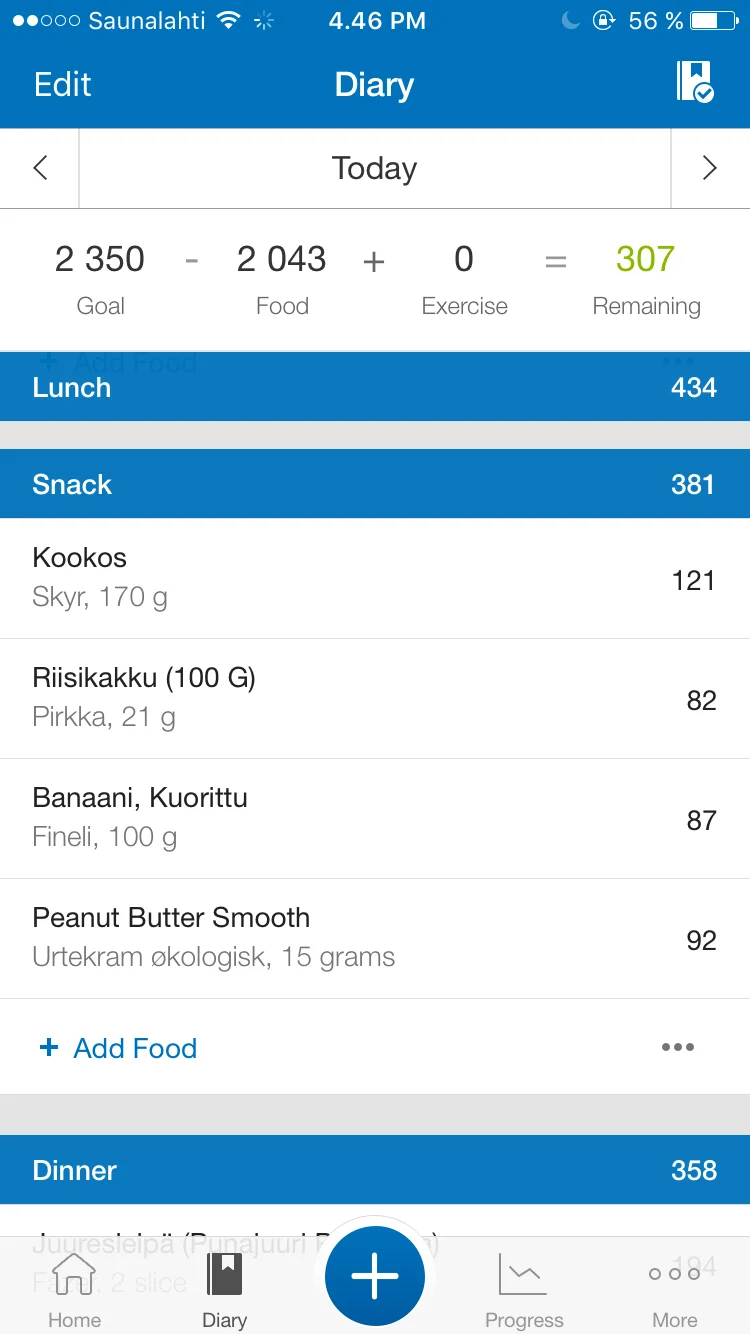The height and width of the screenshot is (1334, 750).
Task: Select the Banaani, Kuorittu food entry
Action: (x=375, y=818)
